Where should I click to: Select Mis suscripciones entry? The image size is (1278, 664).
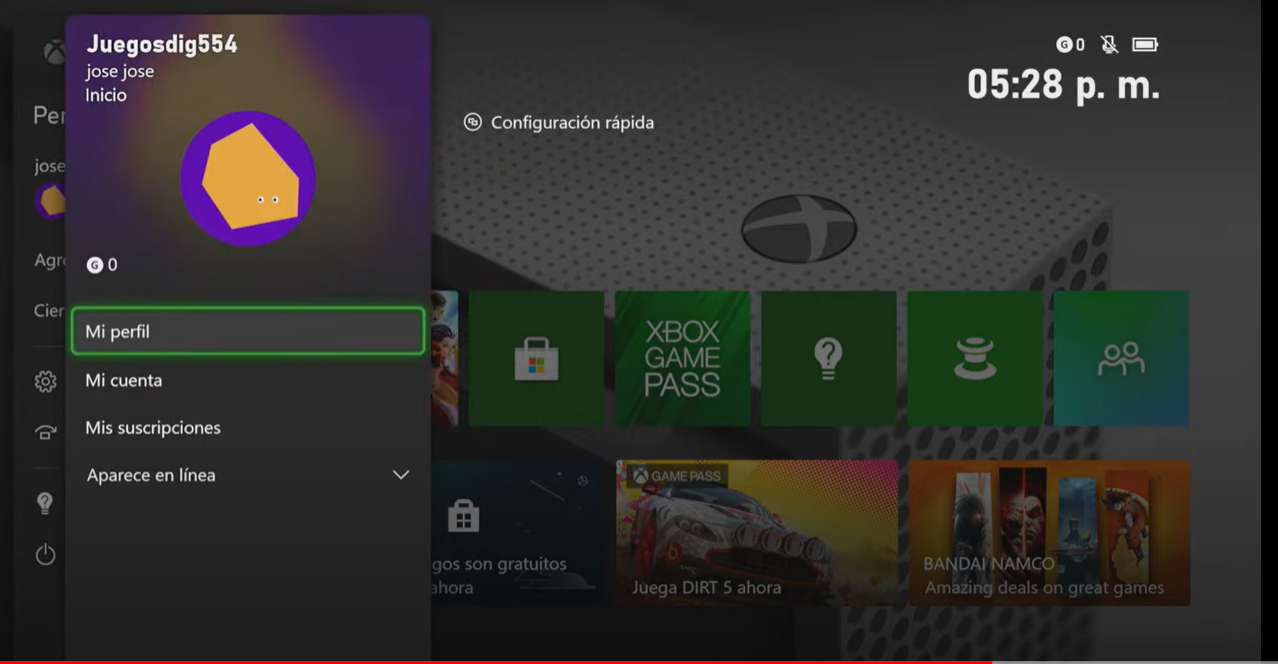pos(248,427)
